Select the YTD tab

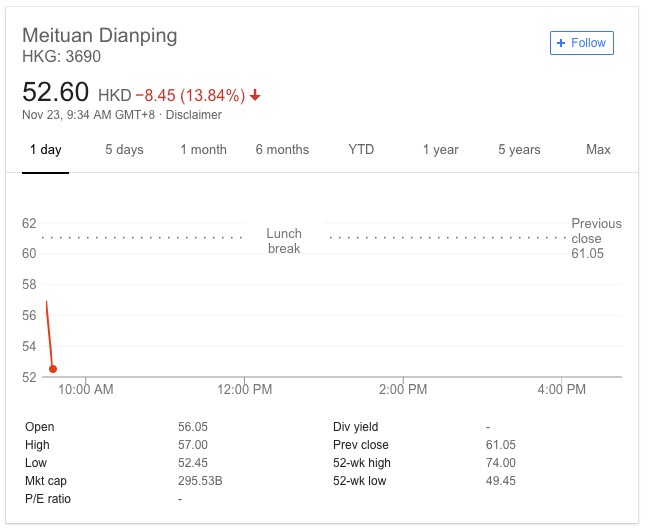361,150
